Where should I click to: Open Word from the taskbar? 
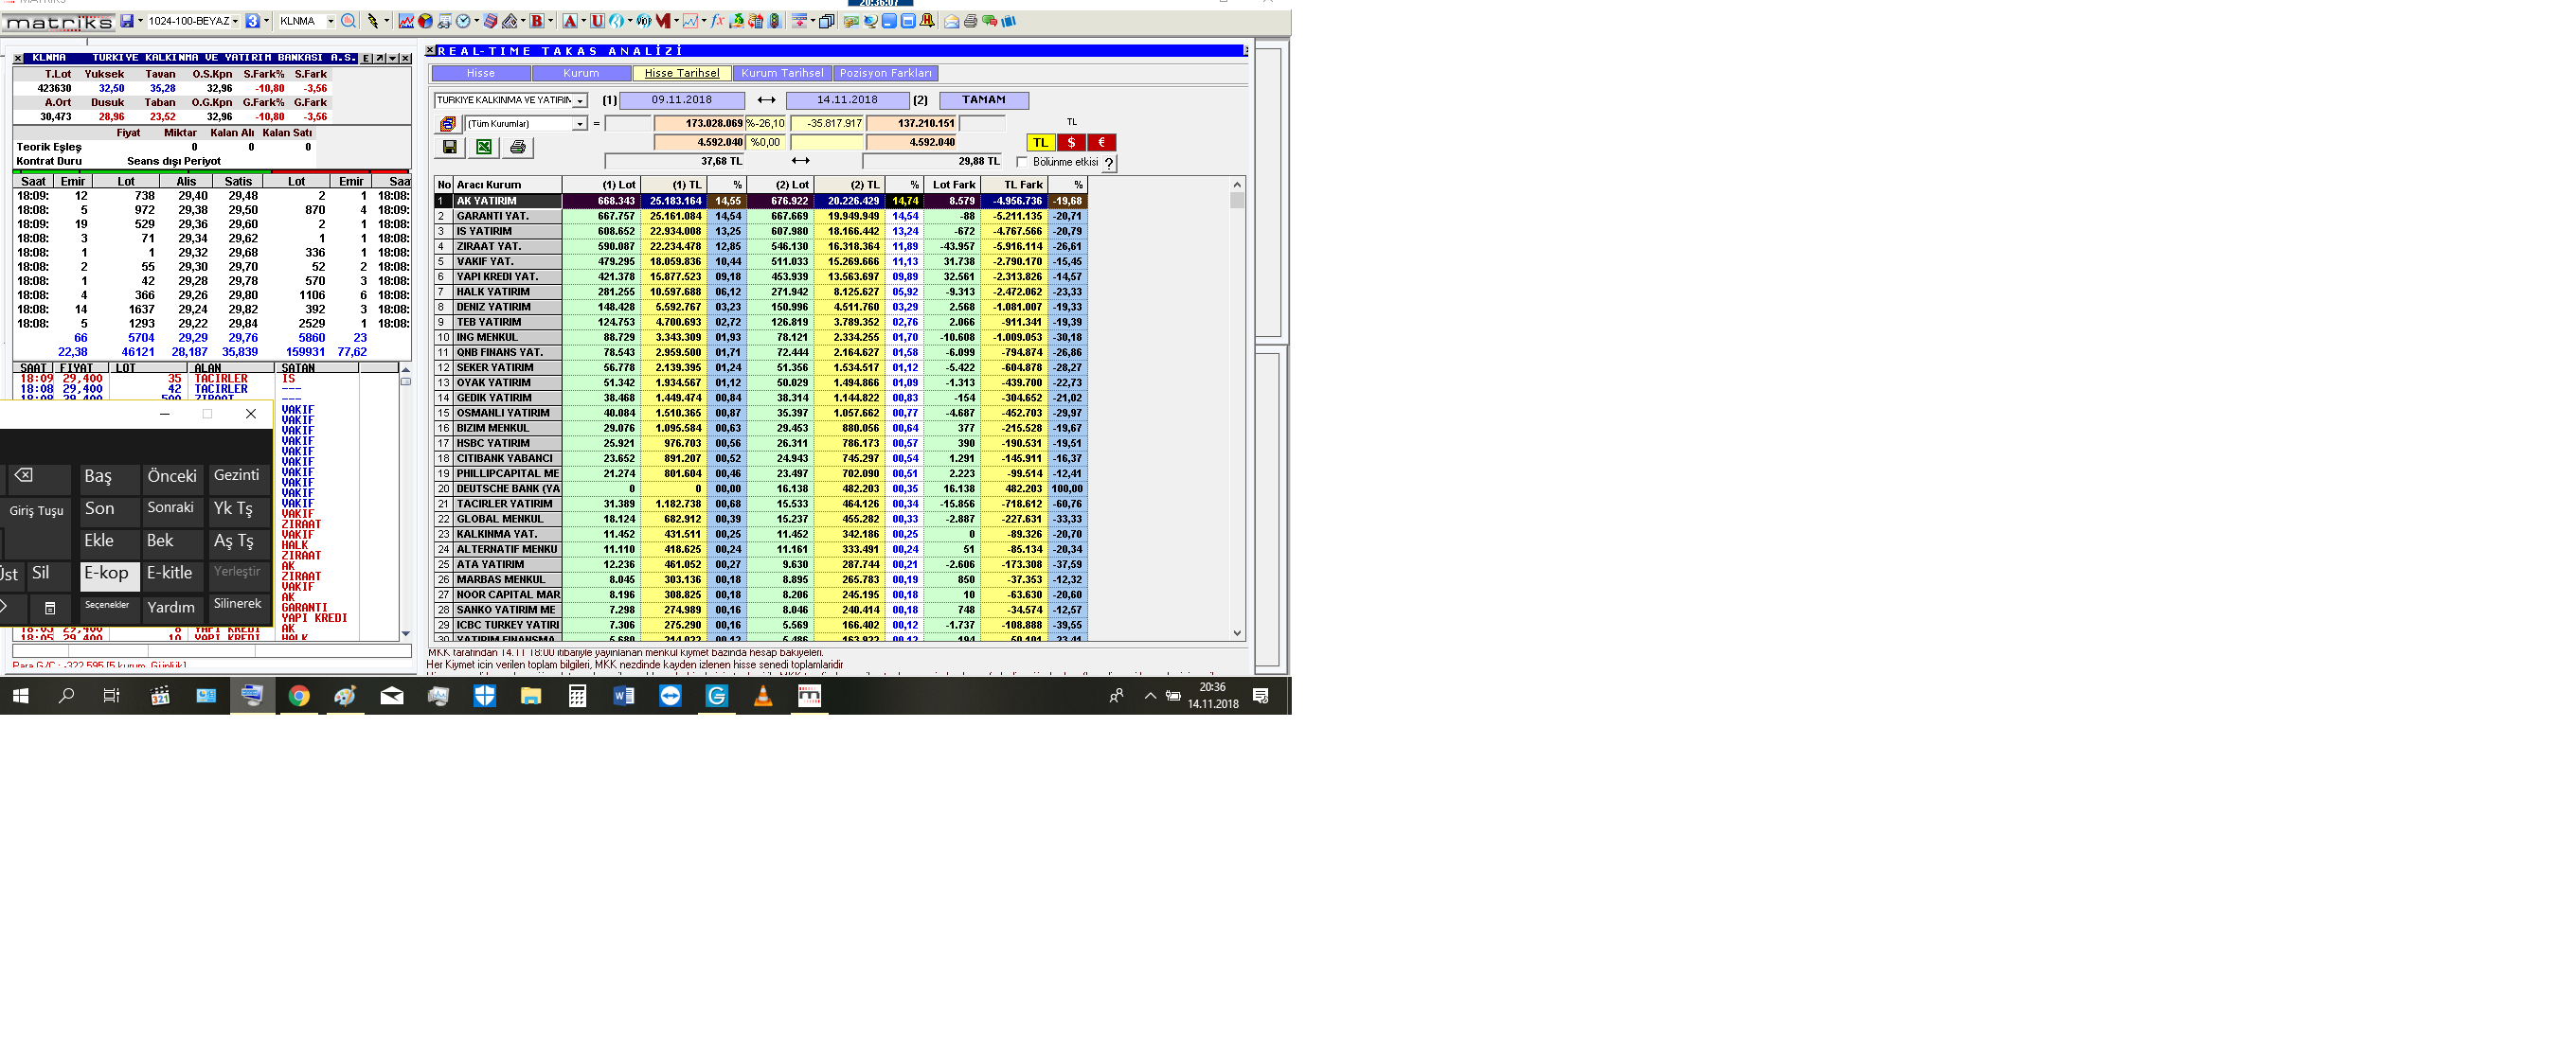[x=623, y=696]
